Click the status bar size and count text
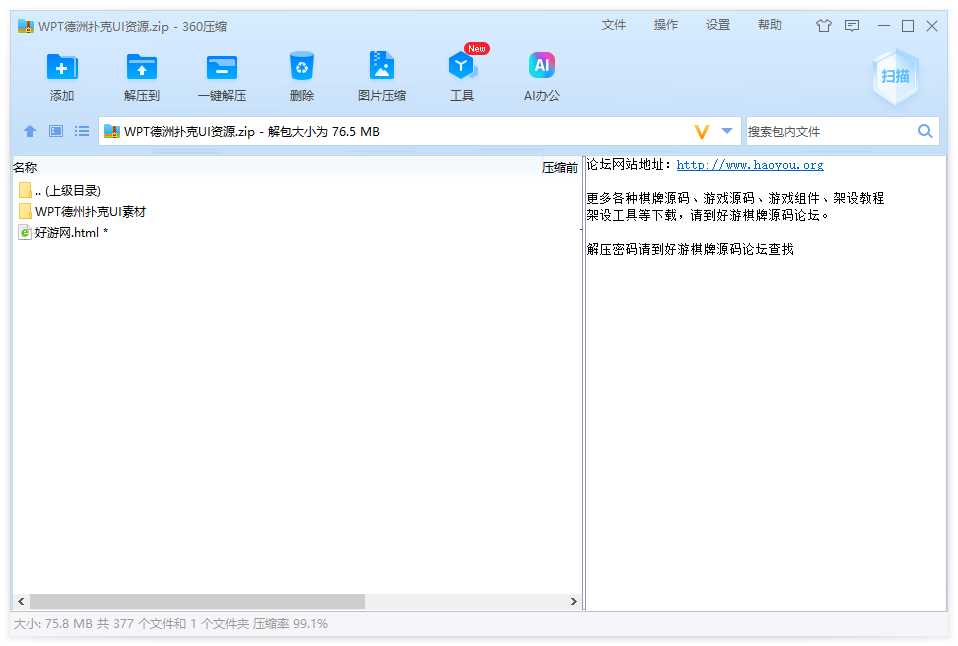Screen dimensions: 958x646 tap(170, 623)
